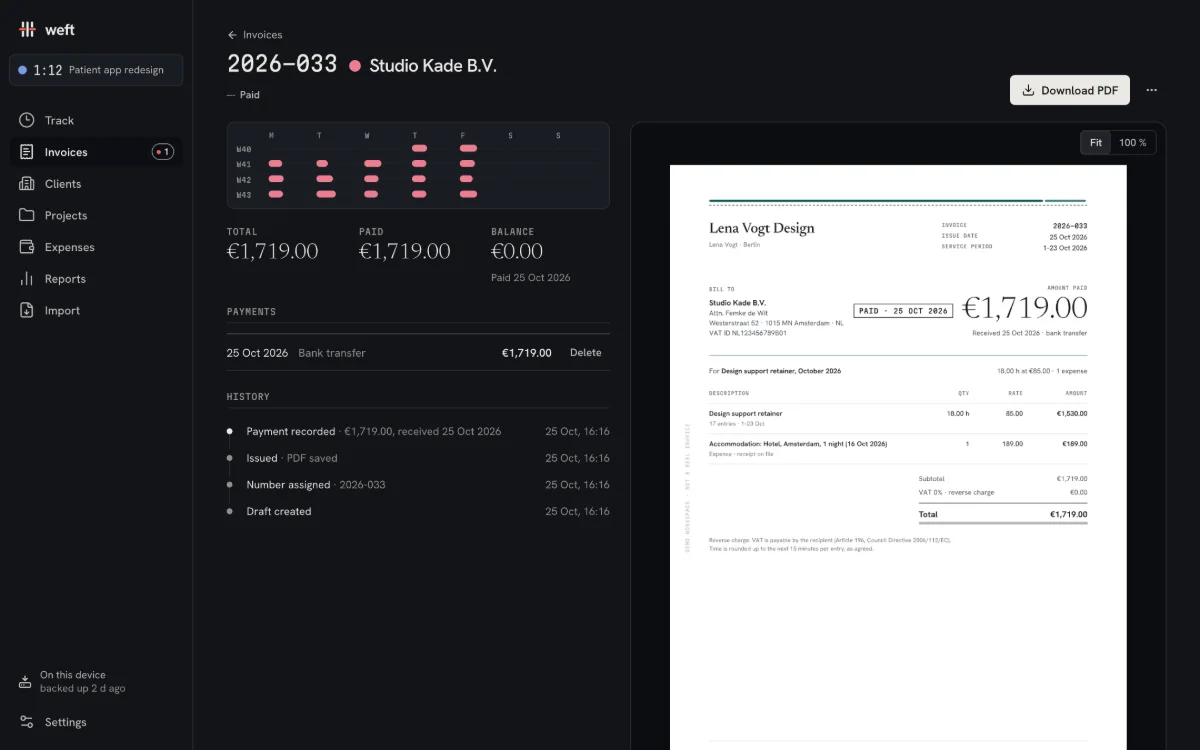Screen dimensions: 1200x750
Task: Click the Projects folder icon
Action: 26,215
